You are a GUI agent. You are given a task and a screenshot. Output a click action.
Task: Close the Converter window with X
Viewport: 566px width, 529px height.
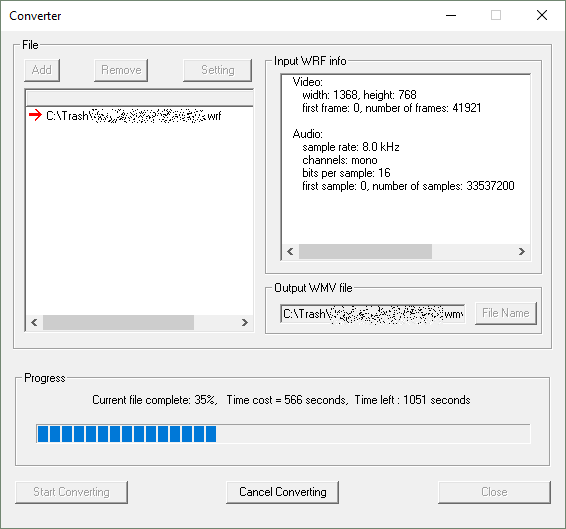pyautogui.click(x=542, y=16)
